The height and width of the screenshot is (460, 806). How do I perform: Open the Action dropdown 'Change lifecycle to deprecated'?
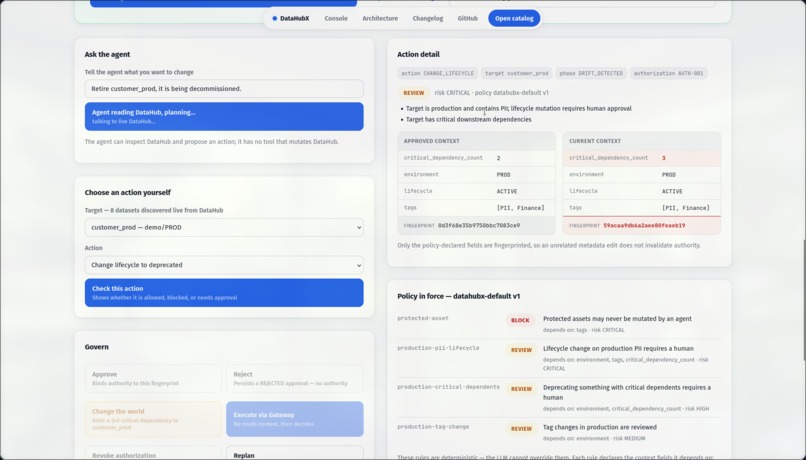coord(224,265)
